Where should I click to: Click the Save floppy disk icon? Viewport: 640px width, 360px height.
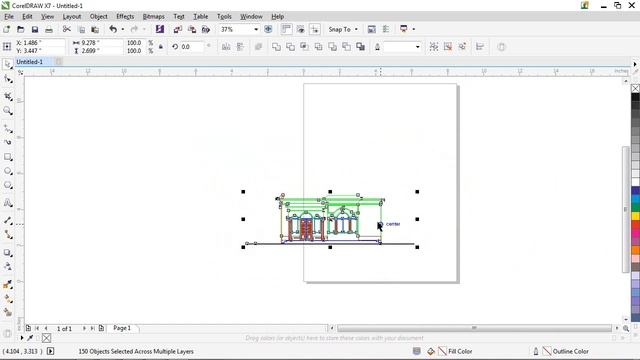(35, 29)
